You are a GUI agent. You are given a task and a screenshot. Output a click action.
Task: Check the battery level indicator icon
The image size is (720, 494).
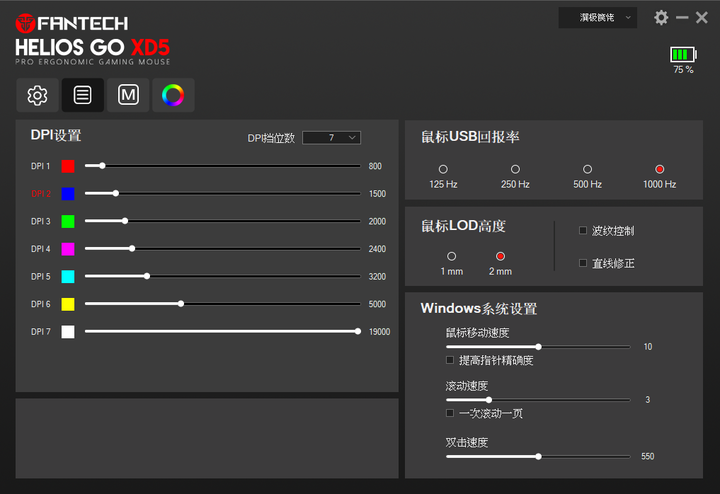(683, 54)
